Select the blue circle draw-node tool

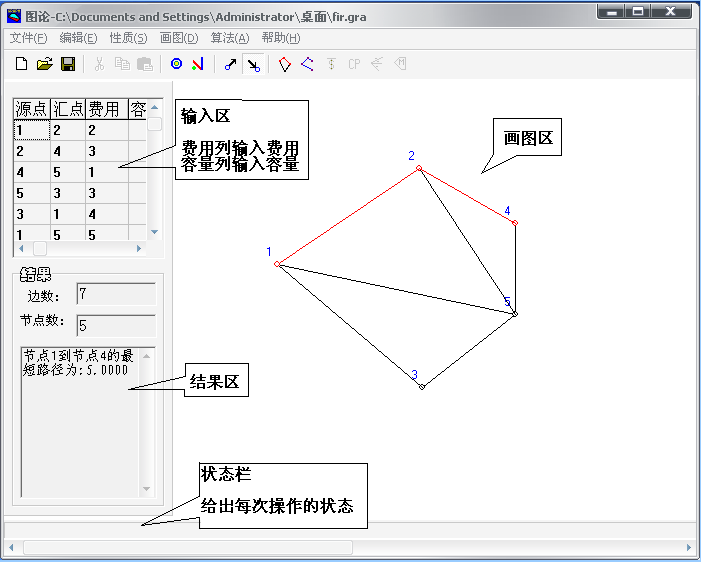177,64
